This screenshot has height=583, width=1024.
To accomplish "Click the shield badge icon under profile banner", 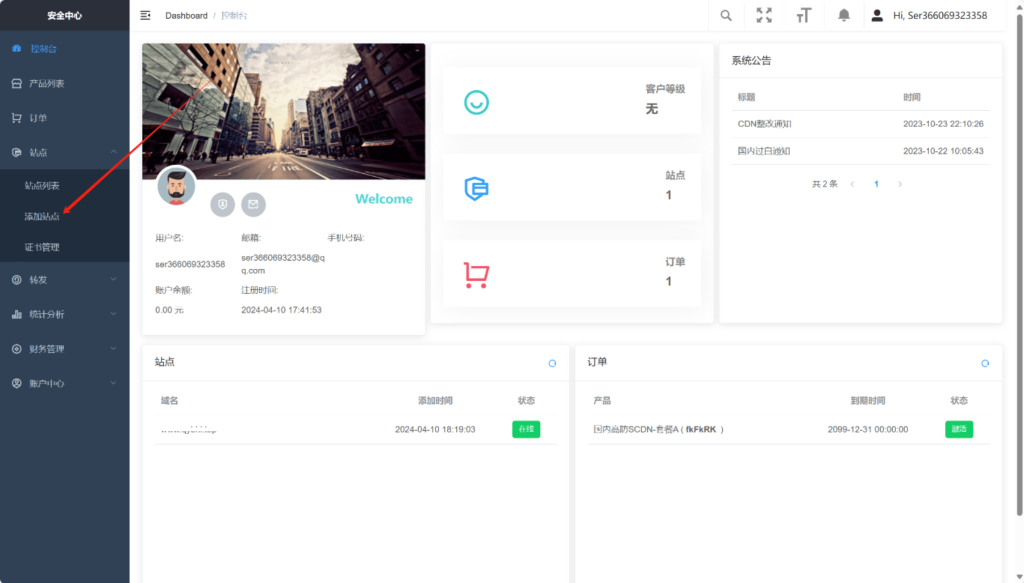I will [x=222, y=204].
